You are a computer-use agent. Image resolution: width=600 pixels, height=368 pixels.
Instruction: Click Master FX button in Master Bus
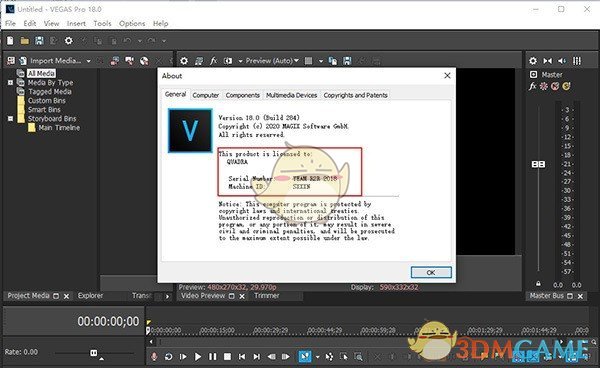tap(532, 86)
